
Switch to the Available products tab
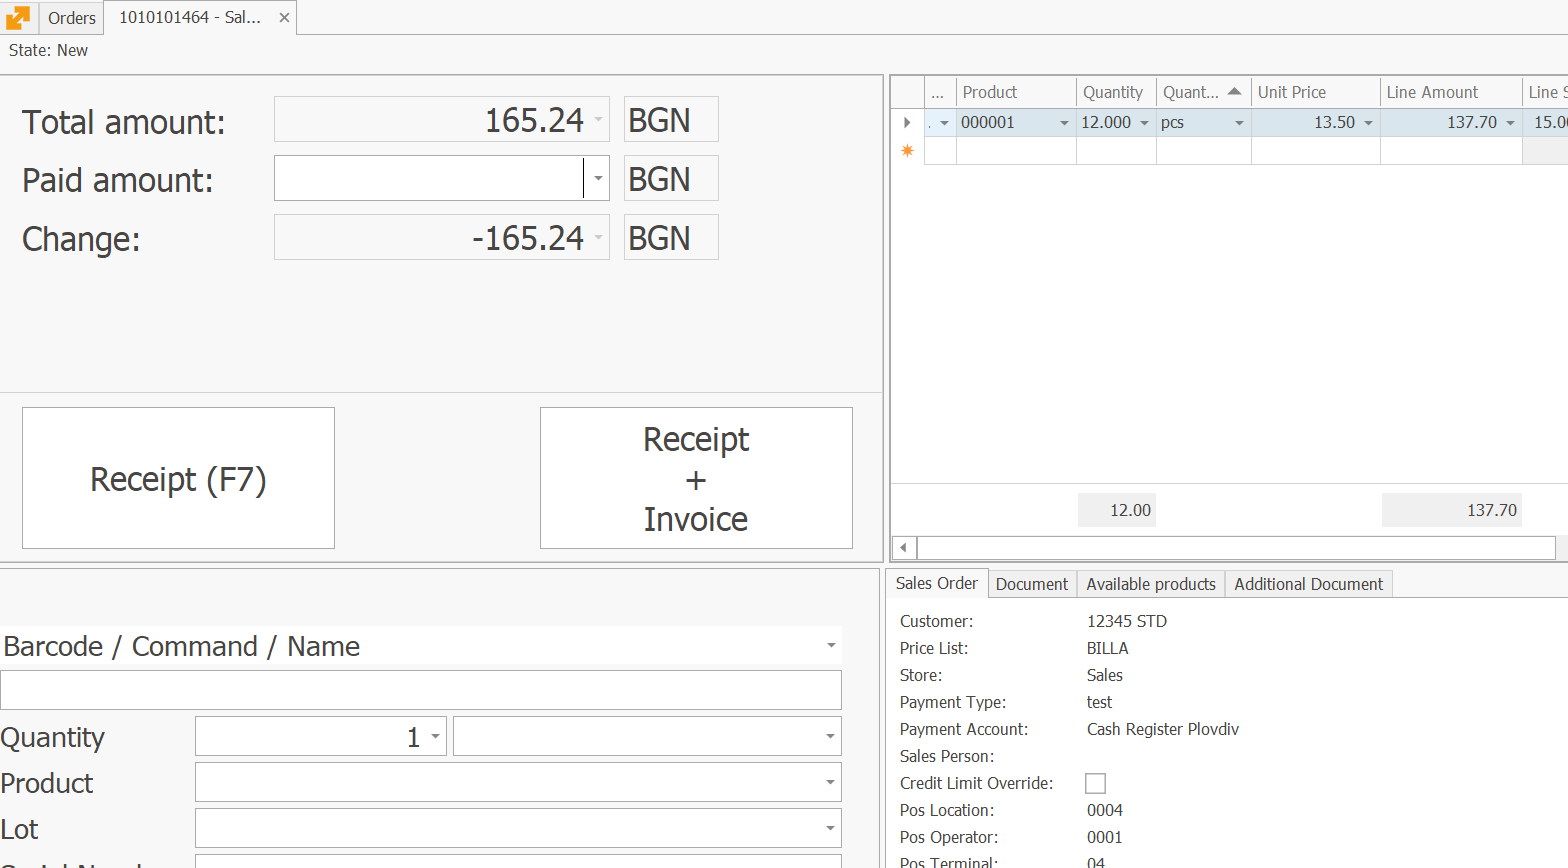[1151, 584]
